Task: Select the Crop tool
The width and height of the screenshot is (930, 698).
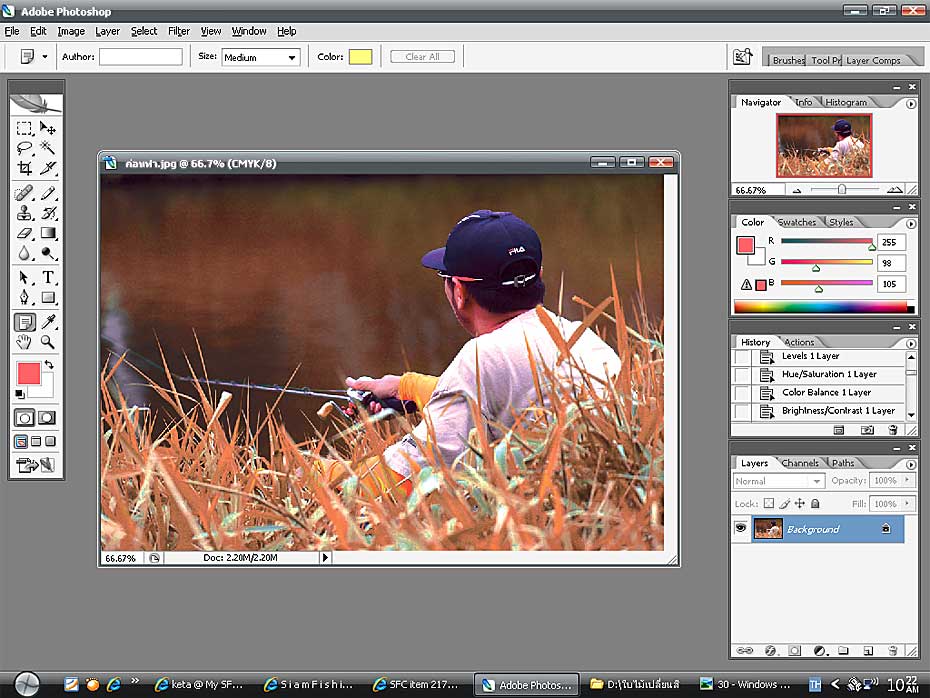Action: click(x=24, y=168)
